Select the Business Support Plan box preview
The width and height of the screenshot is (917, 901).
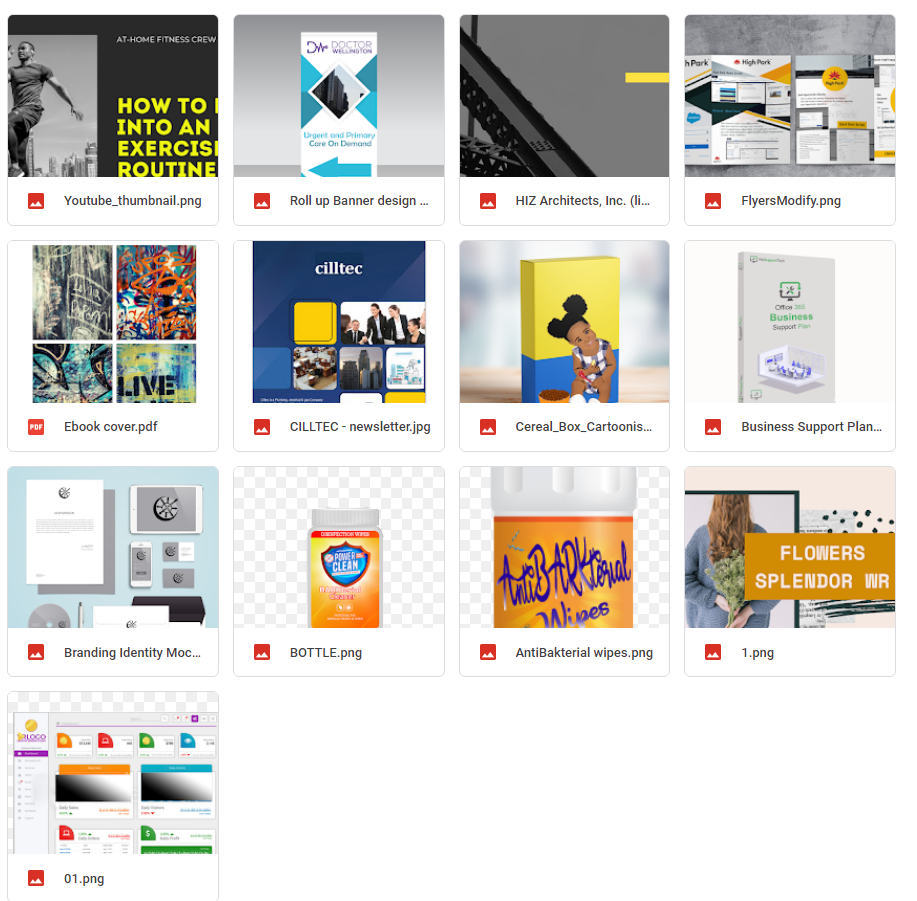pos(790,322)
